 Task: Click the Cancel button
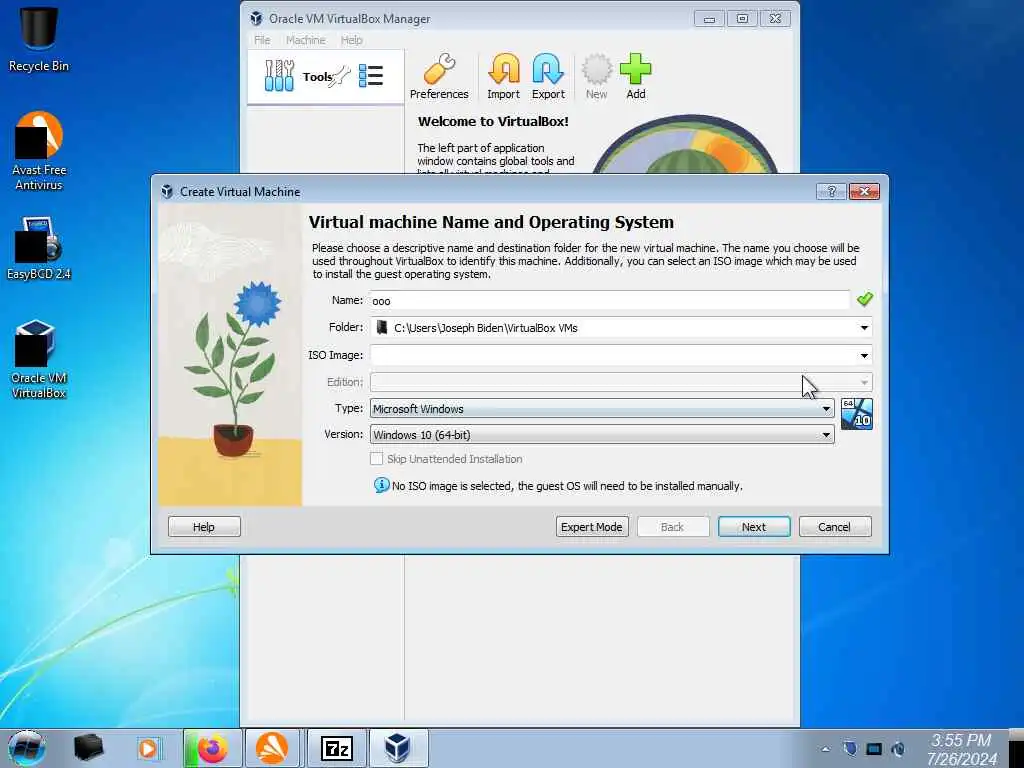click(x=835, y=526)
